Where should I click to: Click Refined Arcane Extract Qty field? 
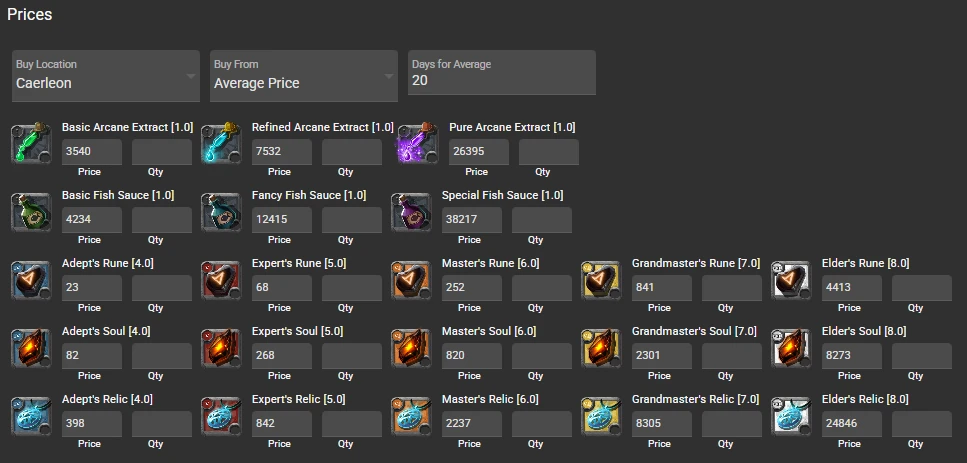[x=351, y=152]
